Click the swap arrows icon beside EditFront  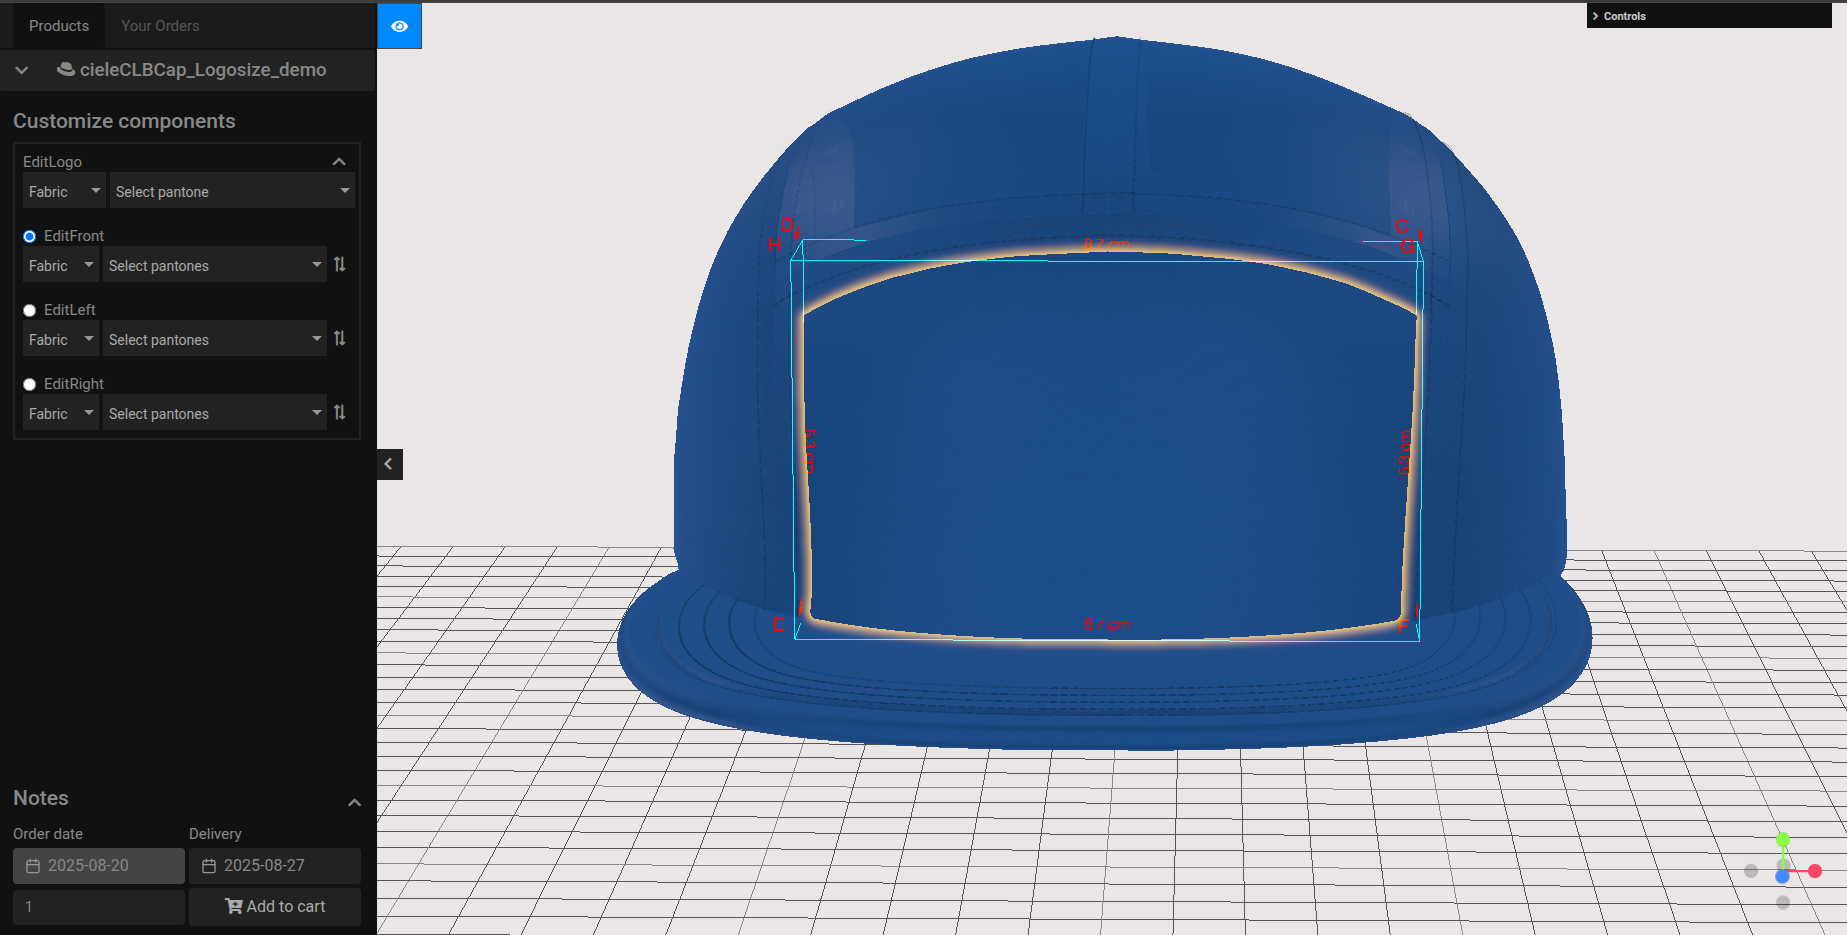(340, 265)
